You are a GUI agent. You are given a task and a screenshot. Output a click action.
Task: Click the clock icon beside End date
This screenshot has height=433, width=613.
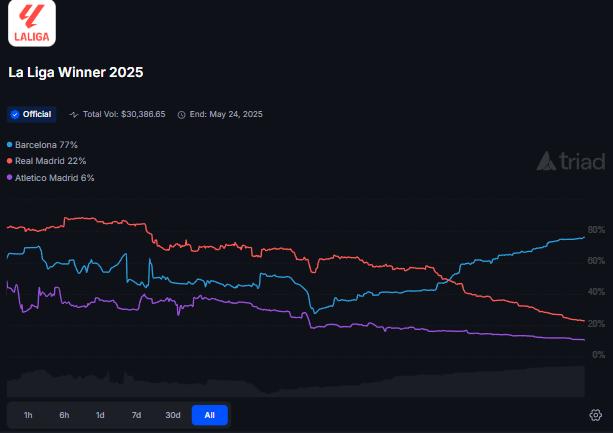click(181, 115)
